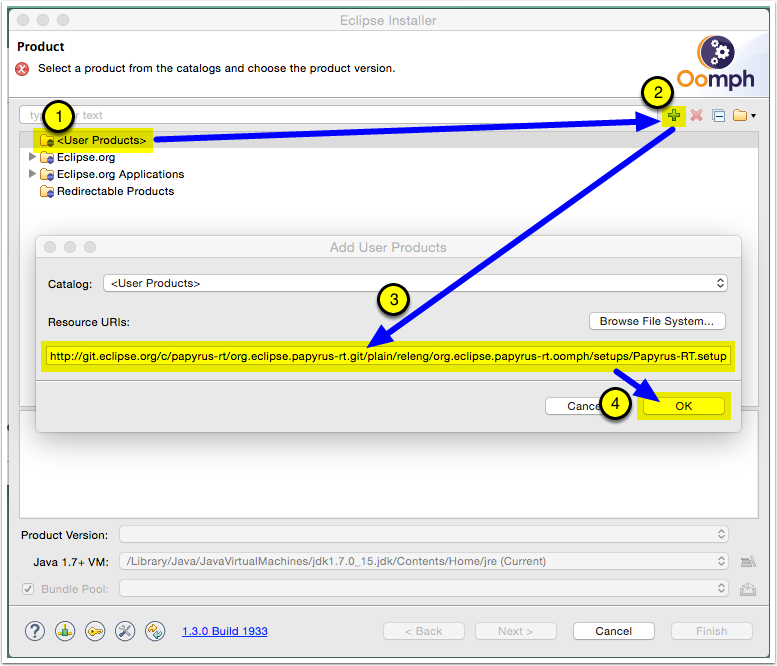This screenshot has width=777, height=666.
Task: Click the green plus add user products icon
Action: pos(673,115)
